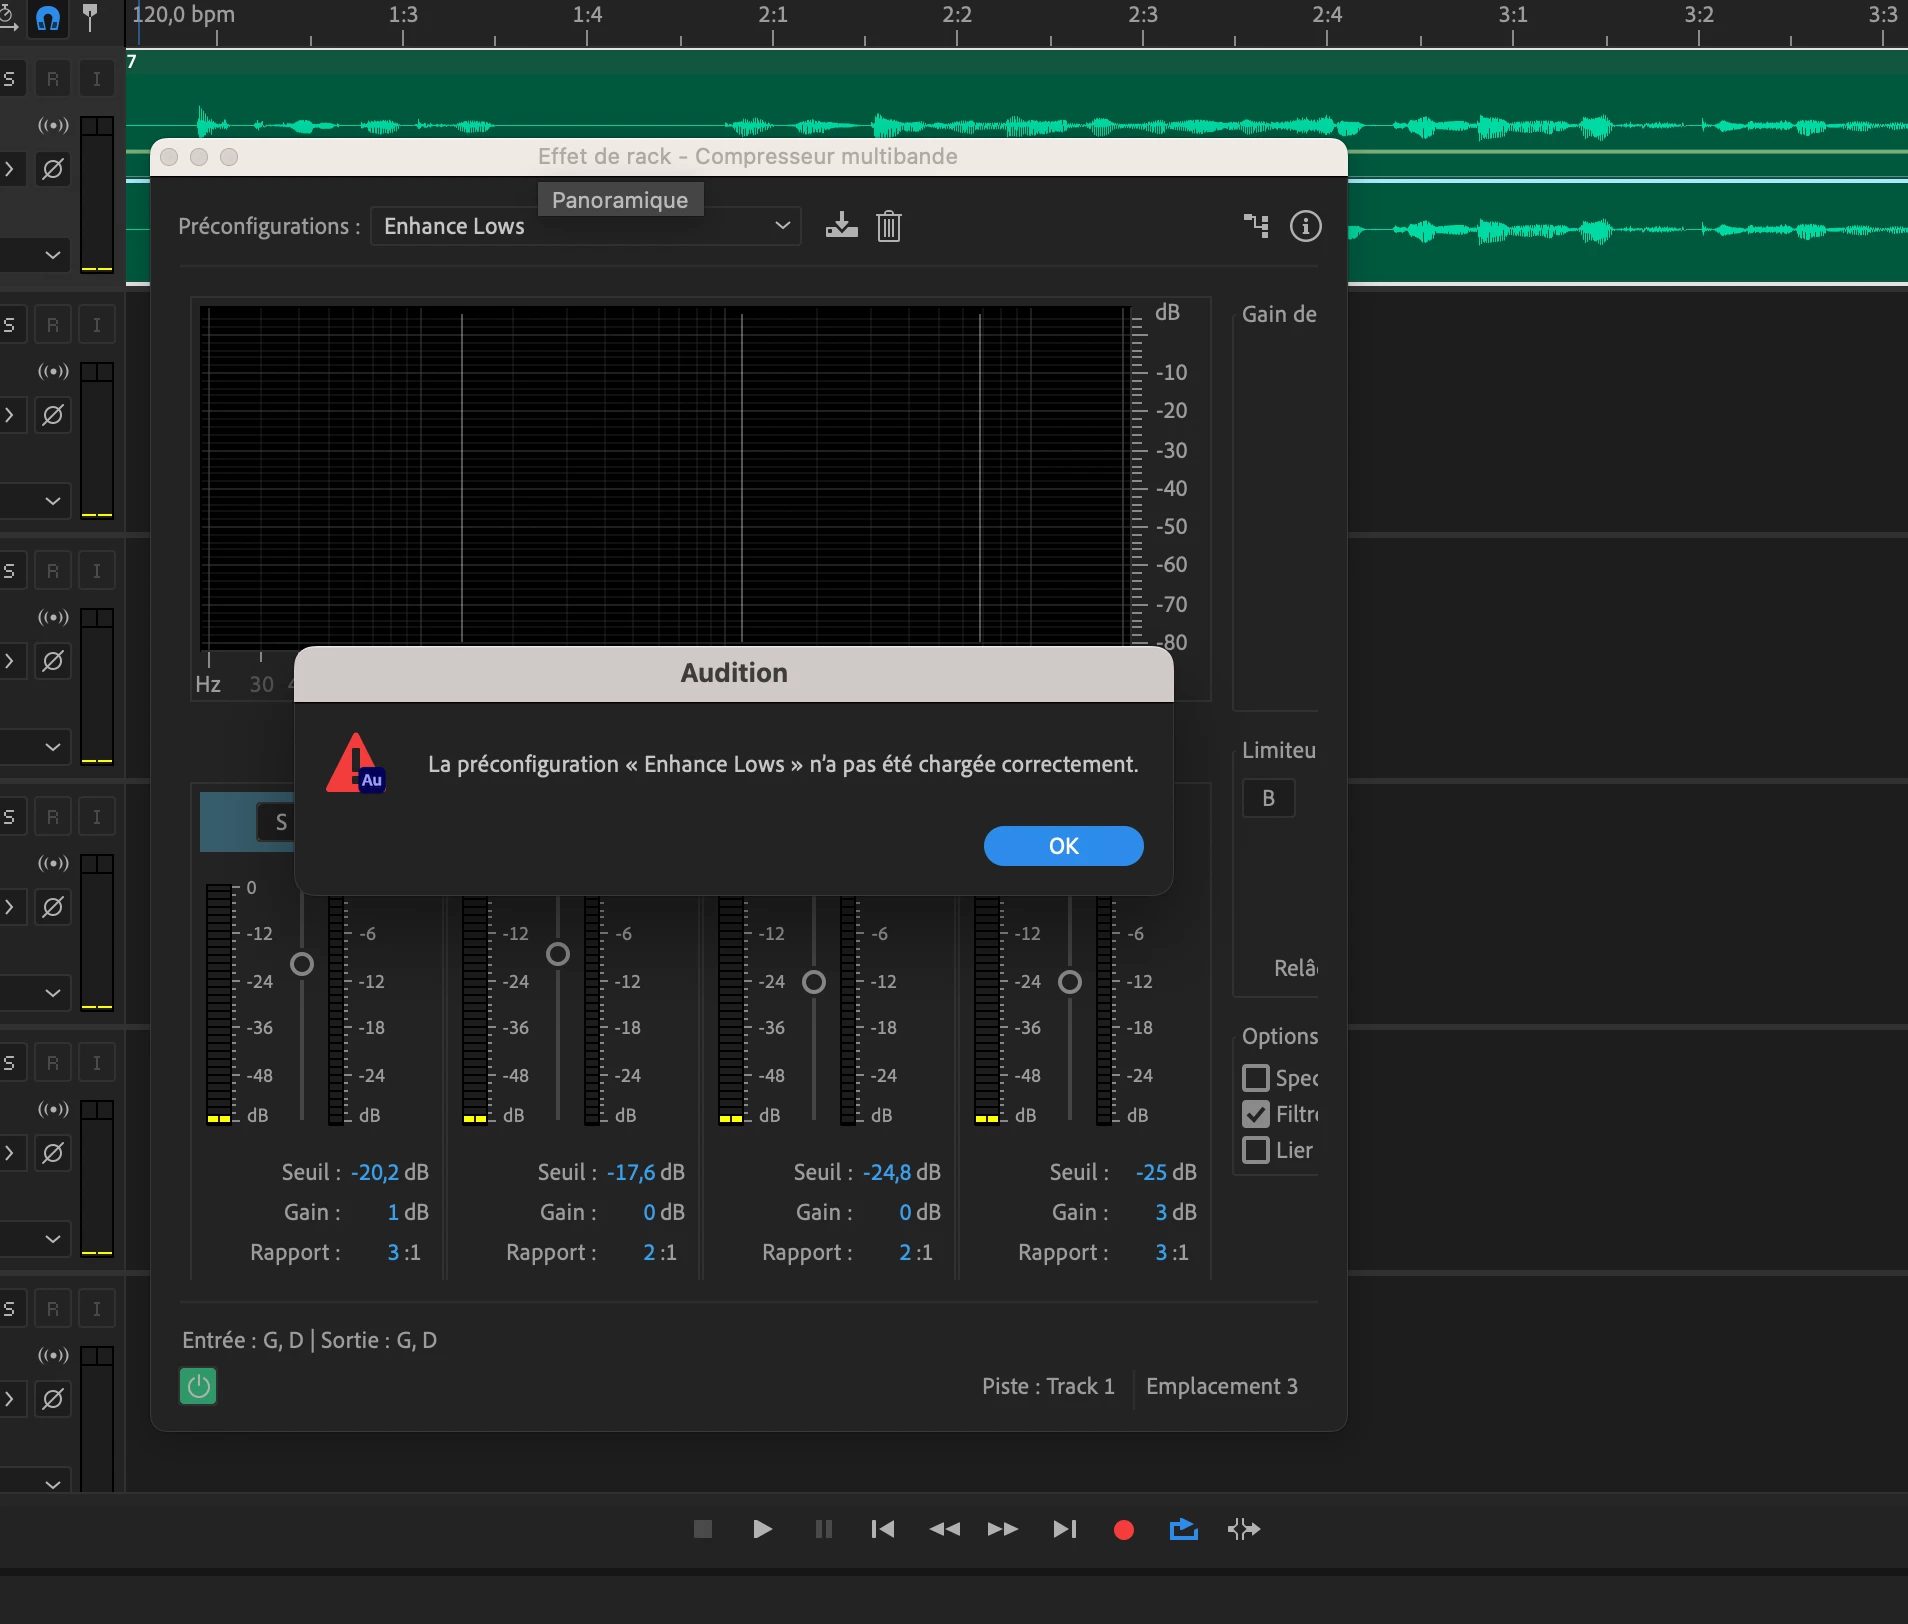Click the ((•)) icon on the topmost track

(53, 125)
